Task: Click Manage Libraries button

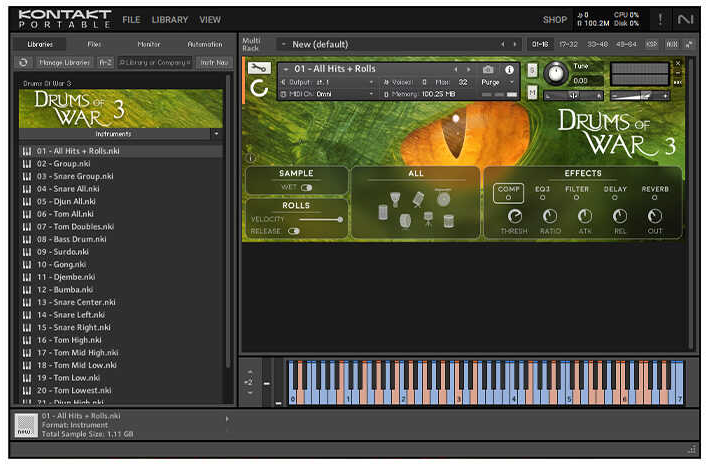Action: [64, 62]
